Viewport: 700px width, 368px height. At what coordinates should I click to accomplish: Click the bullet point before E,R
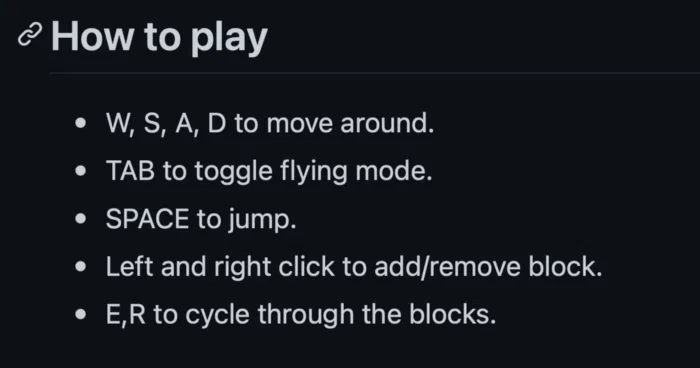81,314
